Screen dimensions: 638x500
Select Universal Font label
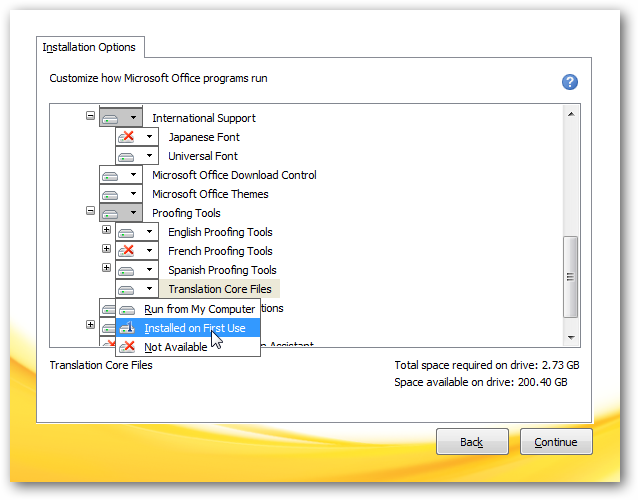tap(203, 156)
